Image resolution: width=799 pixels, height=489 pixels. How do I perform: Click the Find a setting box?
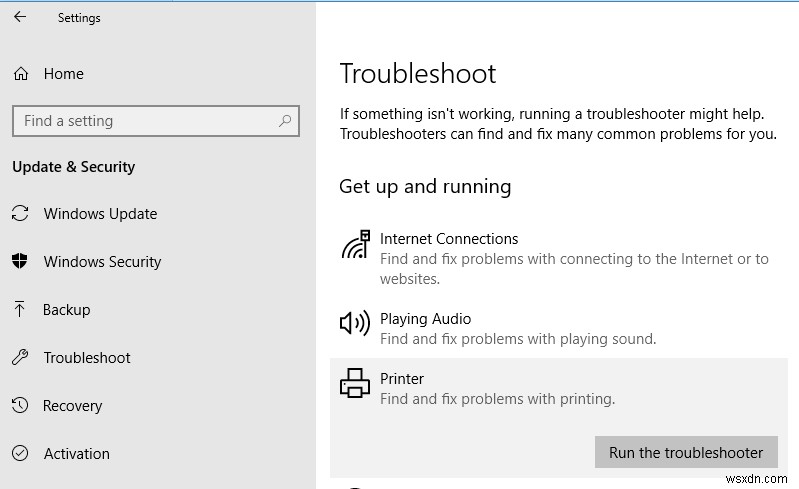(x=156, y=121)
